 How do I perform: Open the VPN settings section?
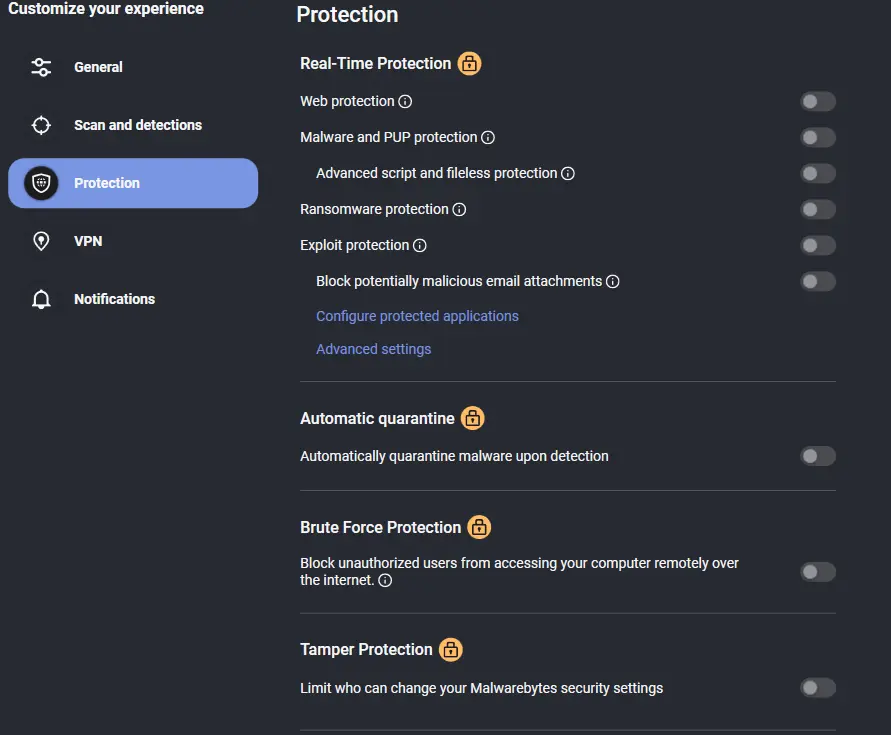tap(133, 241)
